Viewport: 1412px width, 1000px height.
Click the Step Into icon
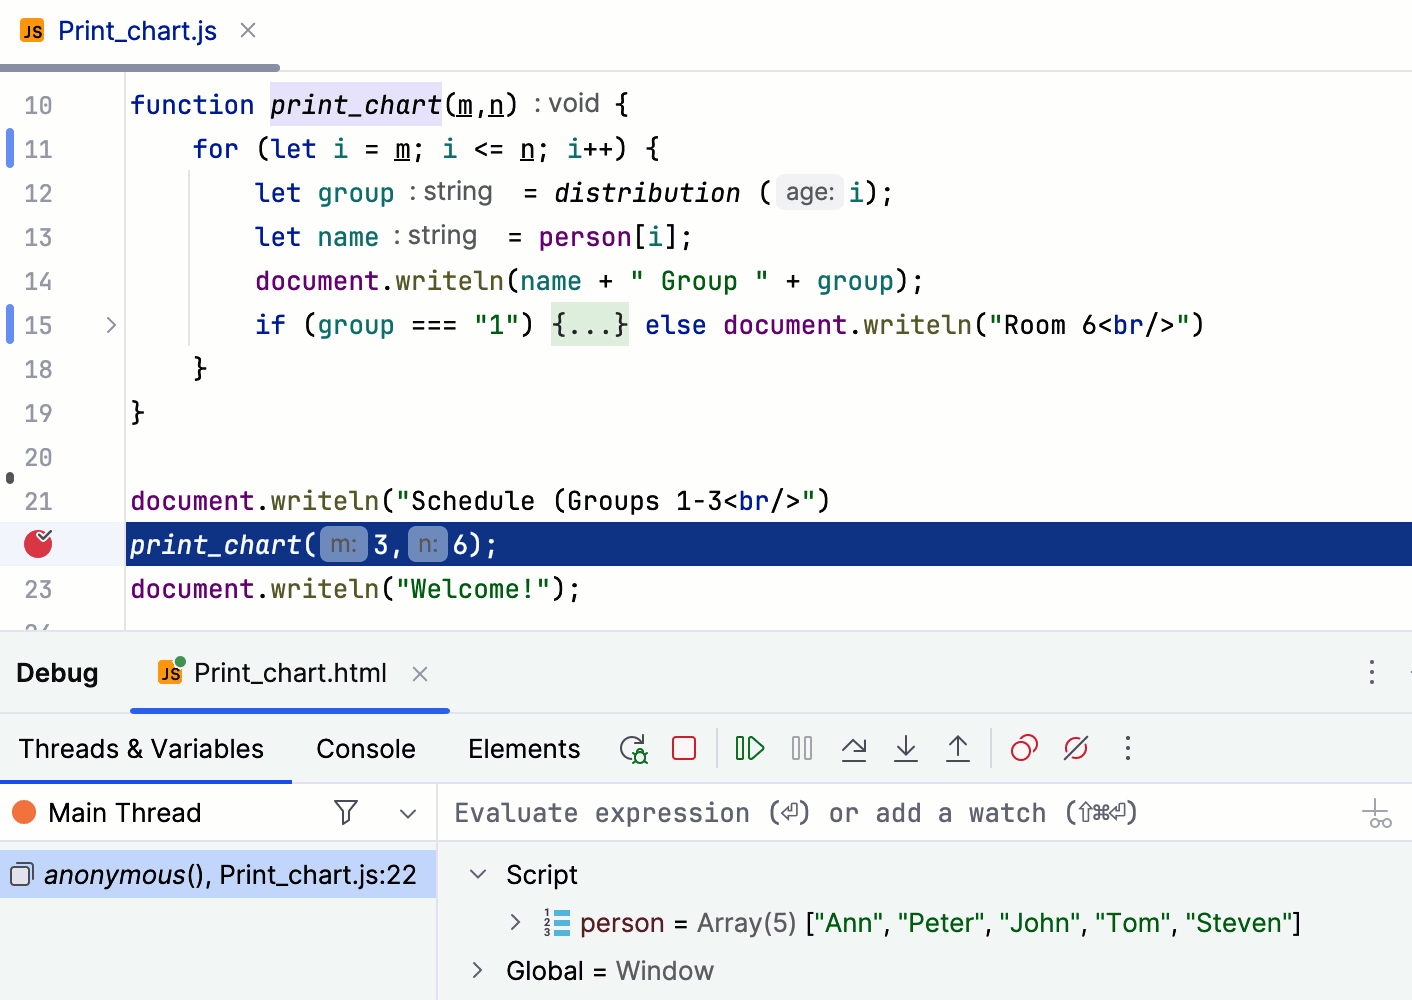[906, 747]
